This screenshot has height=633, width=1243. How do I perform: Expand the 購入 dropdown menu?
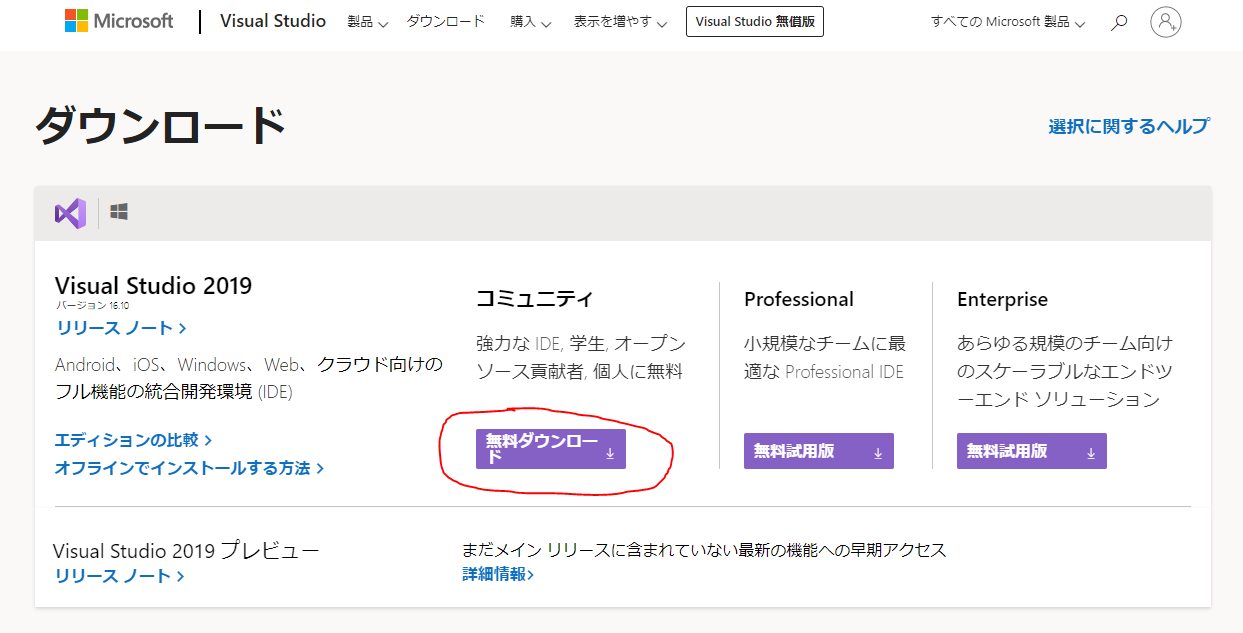click(x=530, y=22)
